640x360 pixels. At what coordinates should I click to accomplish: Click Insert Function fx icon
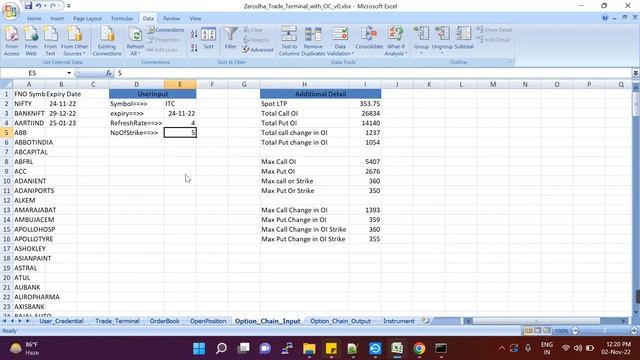(109, 73)
